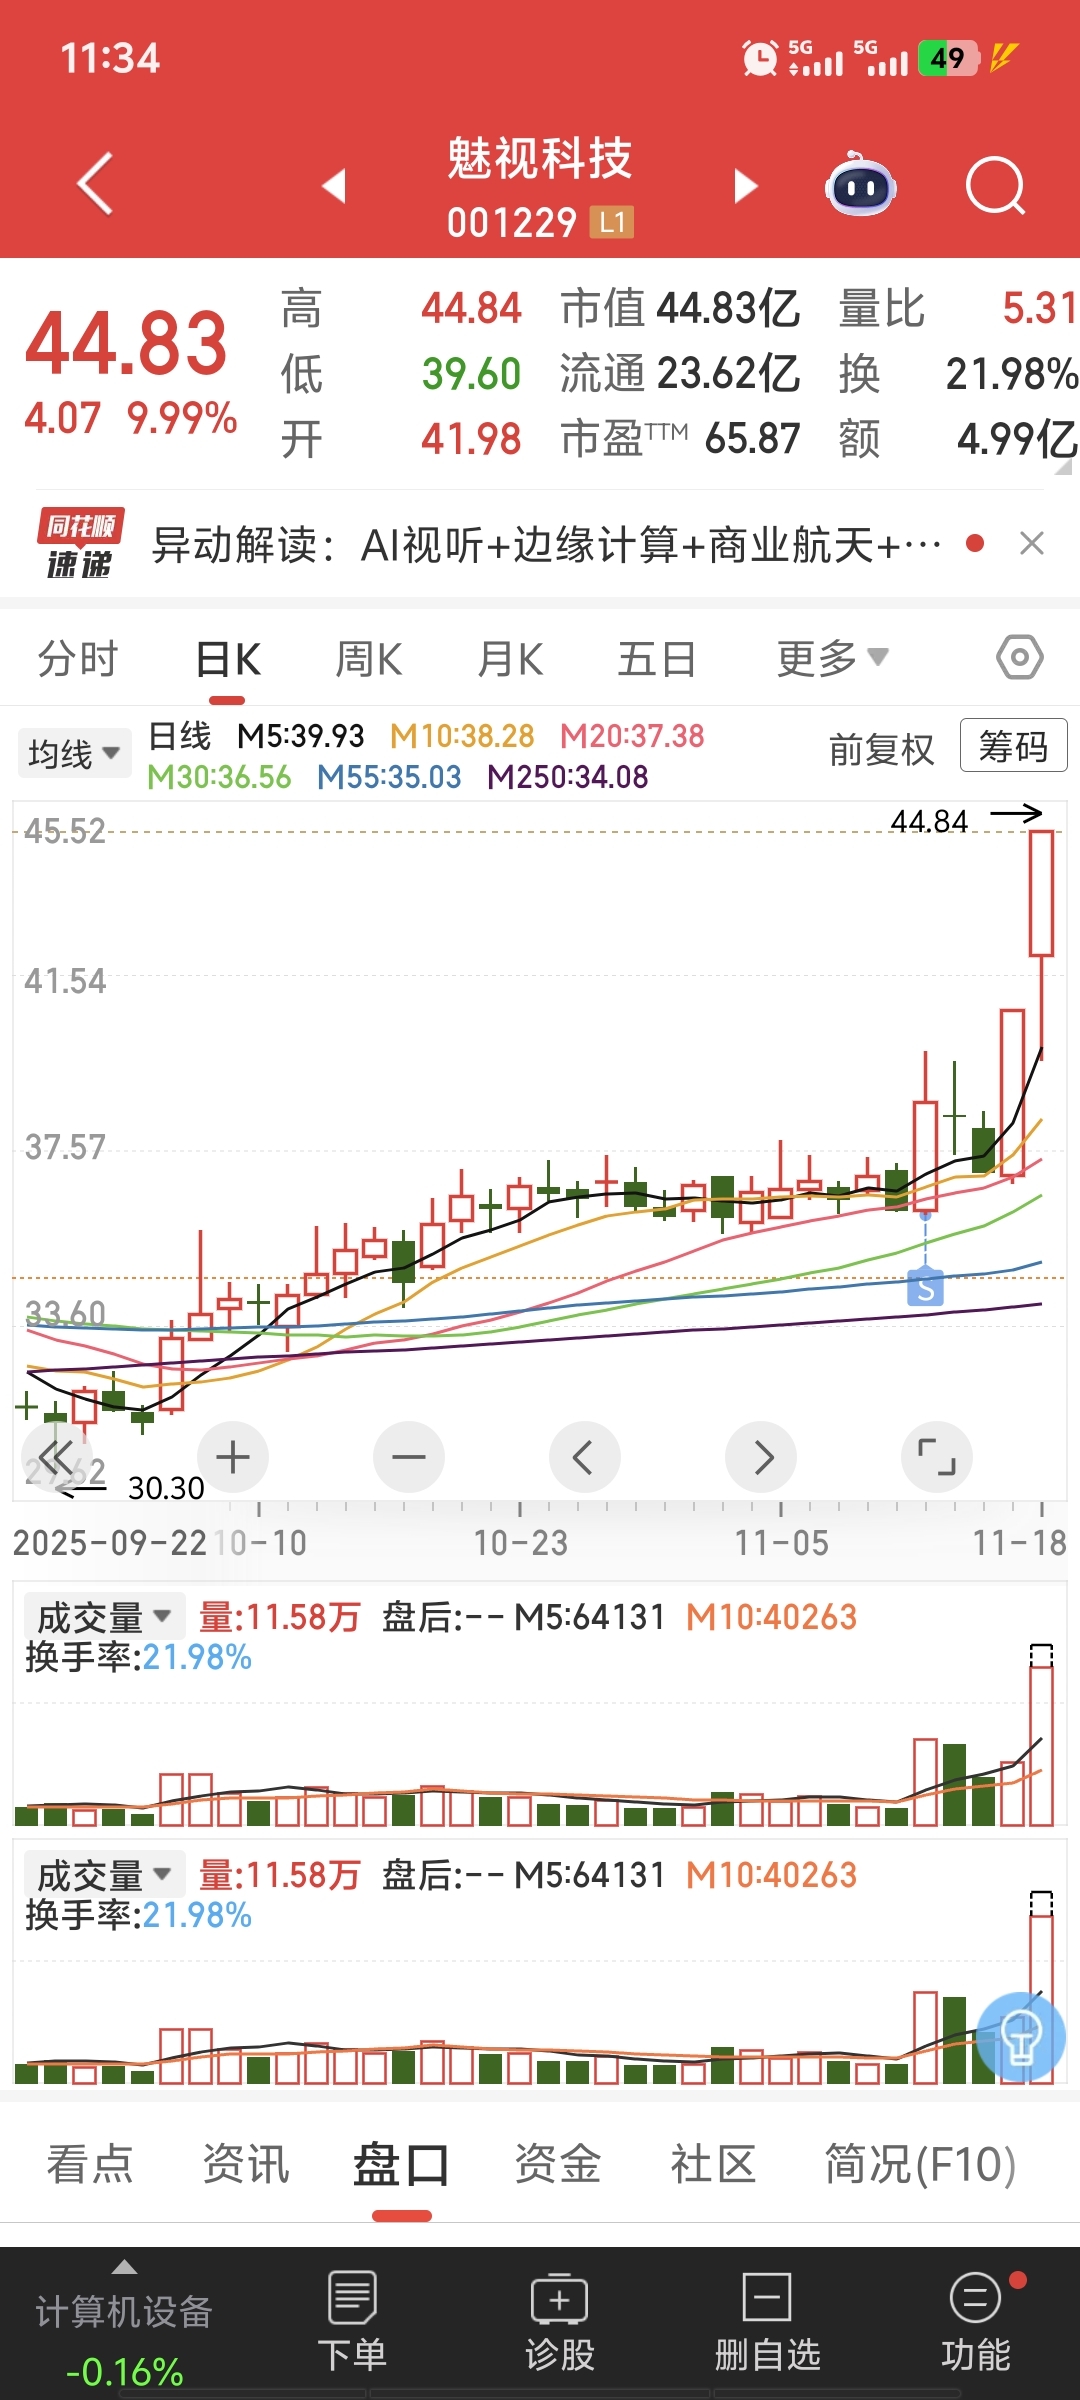The image size is (1080, 2400).
Task: Switch to 月K tab
Action: [510, 659]
